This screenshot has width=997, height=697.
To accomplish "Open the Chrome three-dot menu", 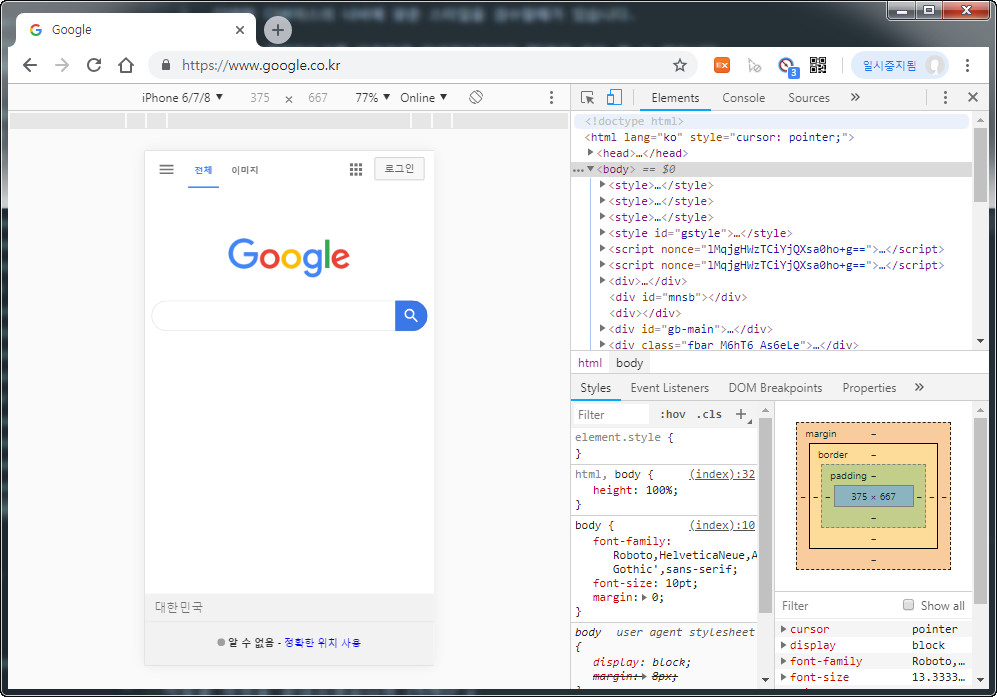I will (967, 65).
